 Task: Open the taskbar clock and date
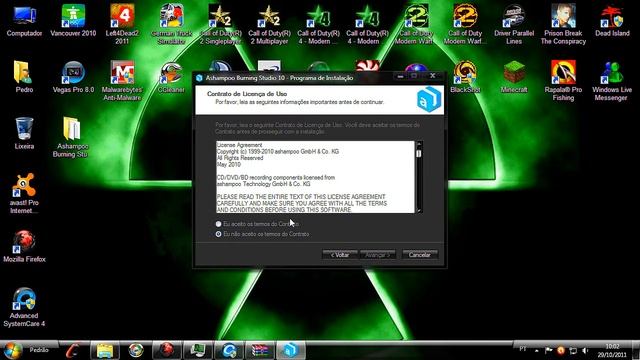(612, 351)
